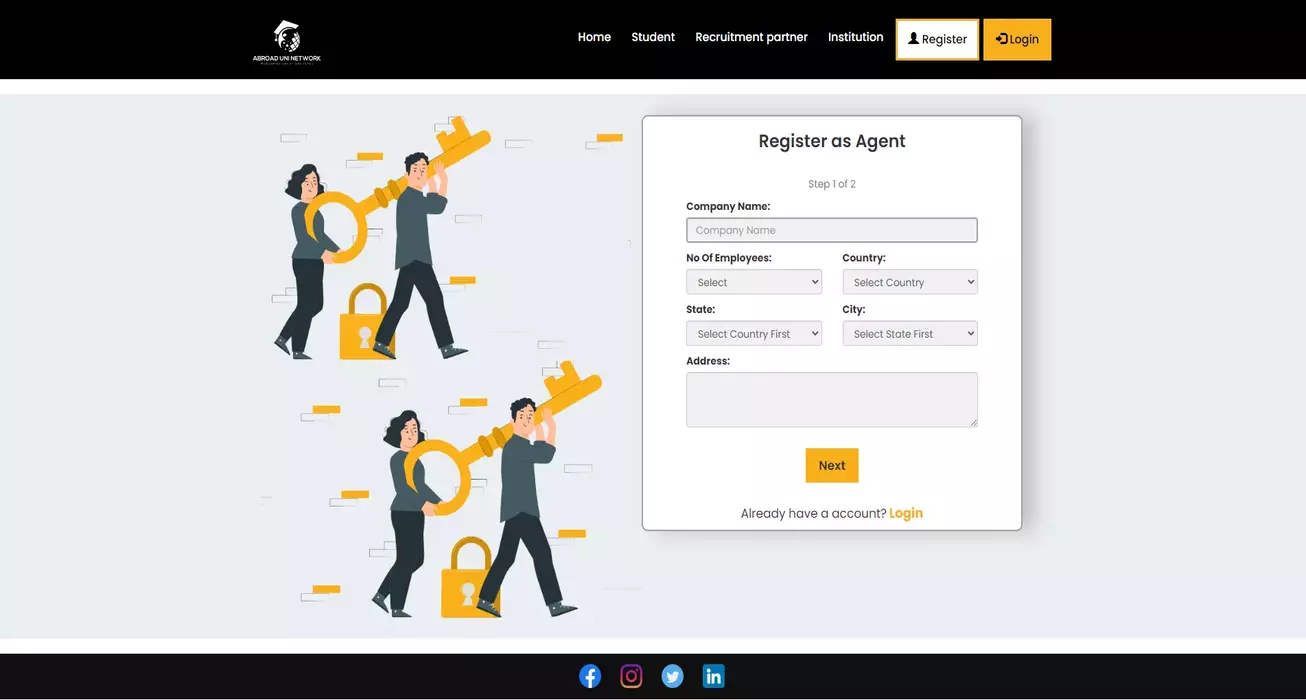Screen dimensions: 1306x700
Task: Open the Facebook page icon
Action: click(x=590, y=677)
